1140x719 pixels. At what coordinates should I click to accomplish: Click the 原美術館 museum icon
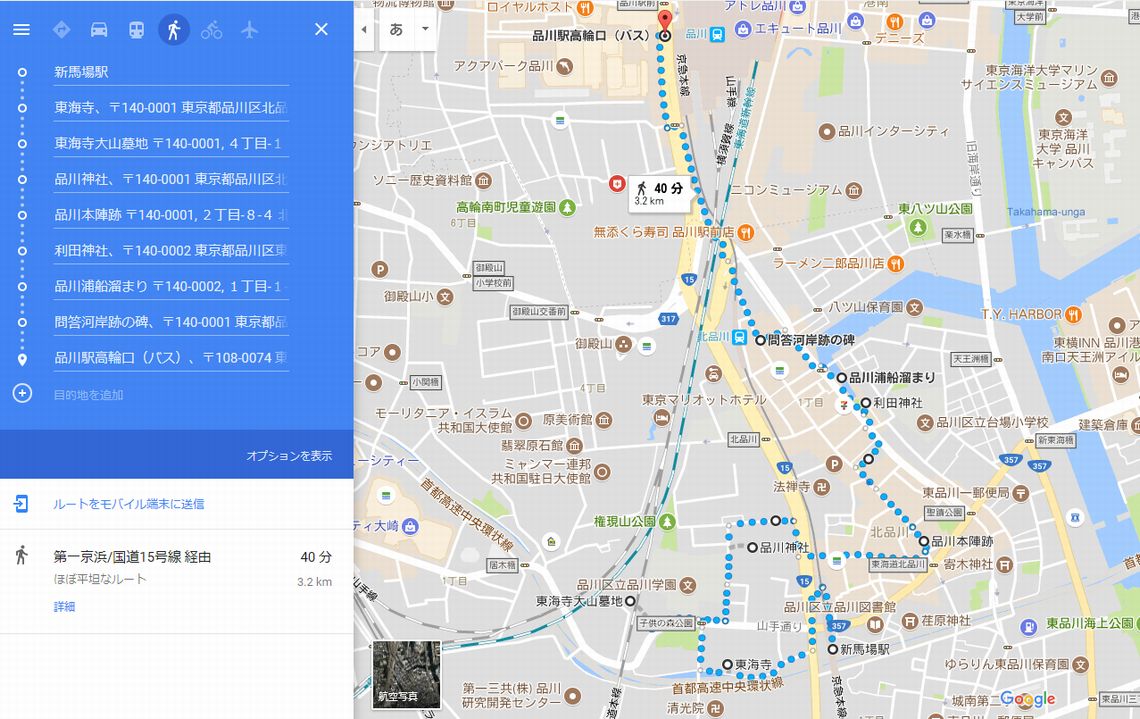pyautogui.click(x=604, y=420)
